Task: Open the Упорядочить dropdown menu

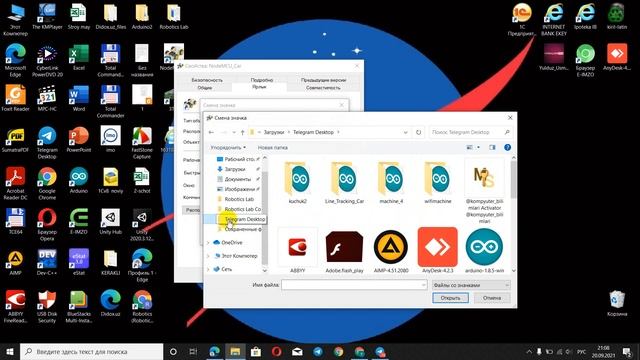Action: point(228,147)
